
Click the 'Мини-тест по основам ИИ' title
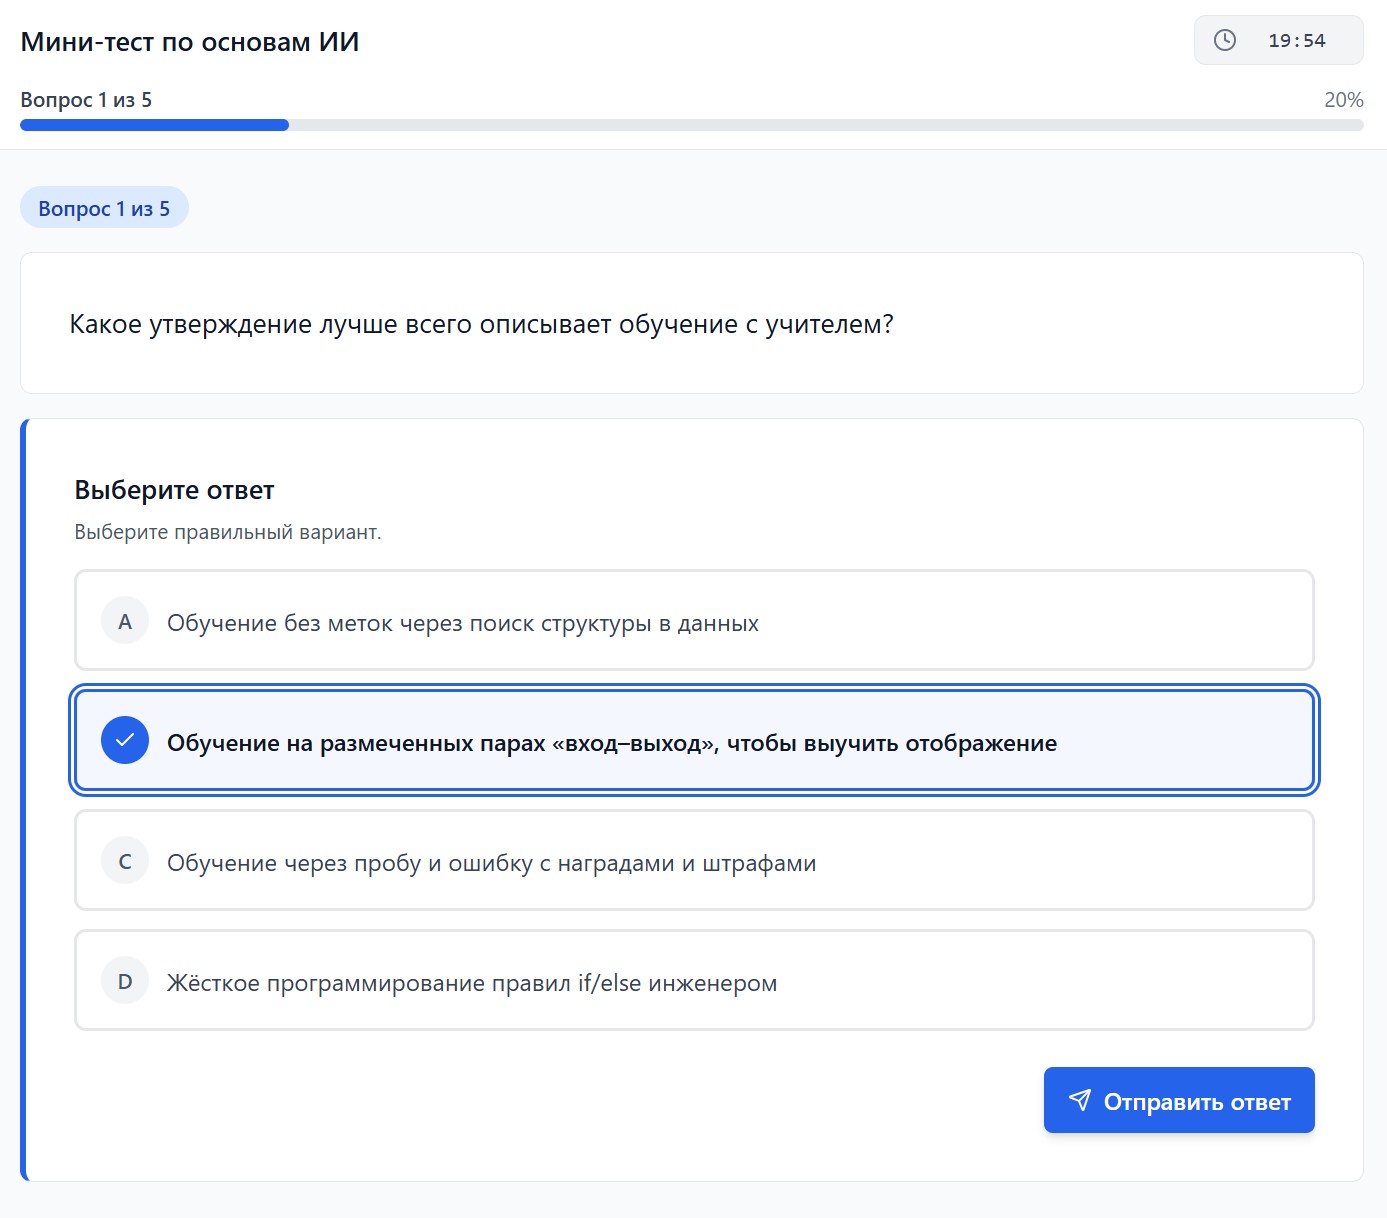[x=191, y=42]
